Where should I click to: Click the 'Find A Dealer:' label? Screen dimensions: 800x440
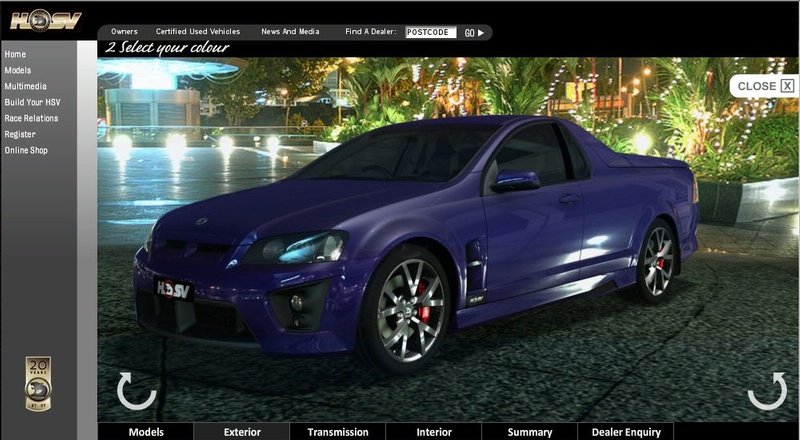370,32
